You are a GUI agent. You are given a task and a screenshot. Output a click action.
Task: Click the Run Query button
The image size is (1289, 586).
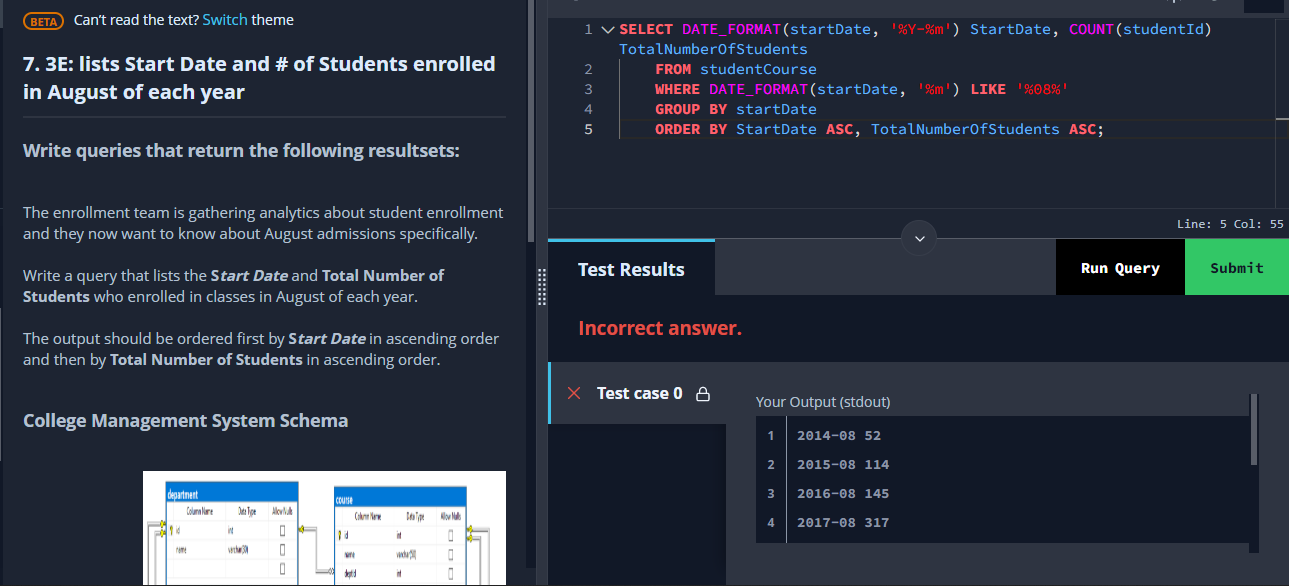(1119, 267)
